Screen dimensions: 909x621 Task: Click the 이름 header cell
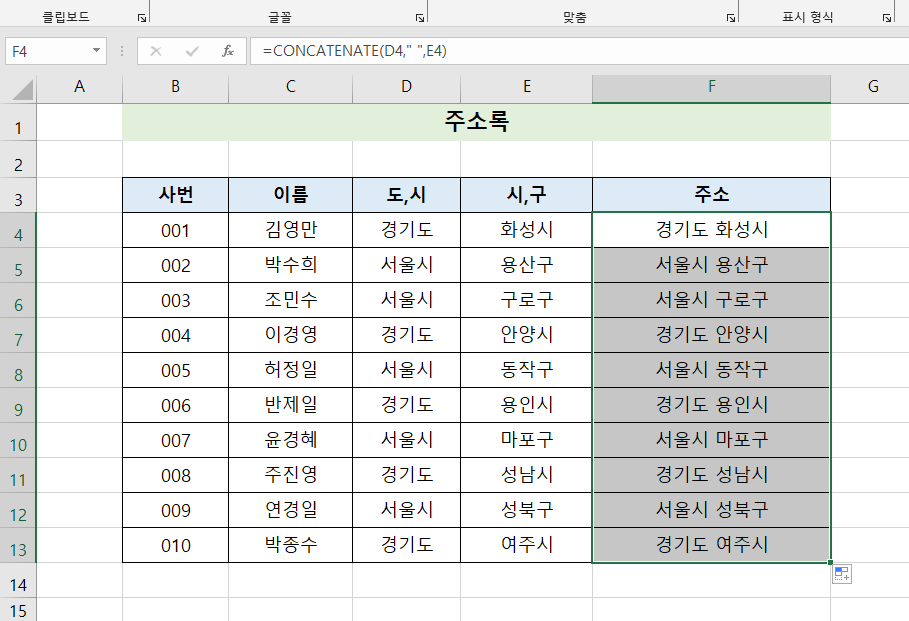point(290,195)
